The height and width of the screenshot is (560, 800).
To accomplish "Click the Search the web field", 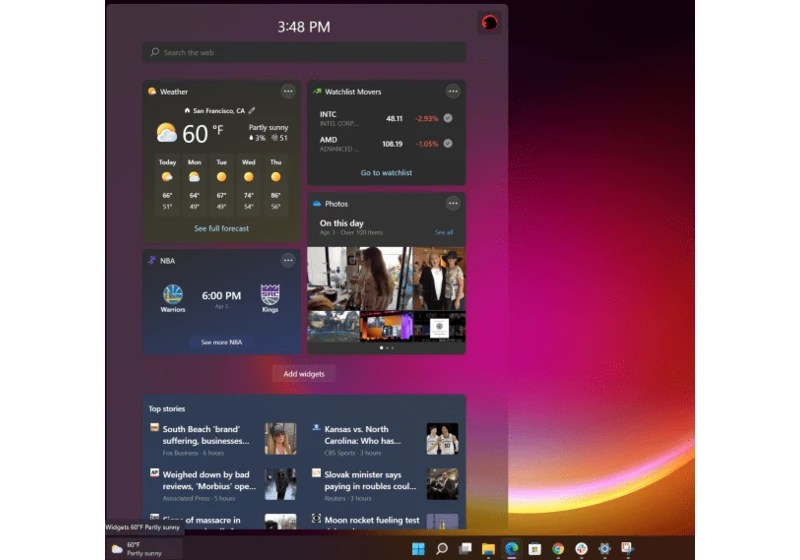I will (304, 52).
